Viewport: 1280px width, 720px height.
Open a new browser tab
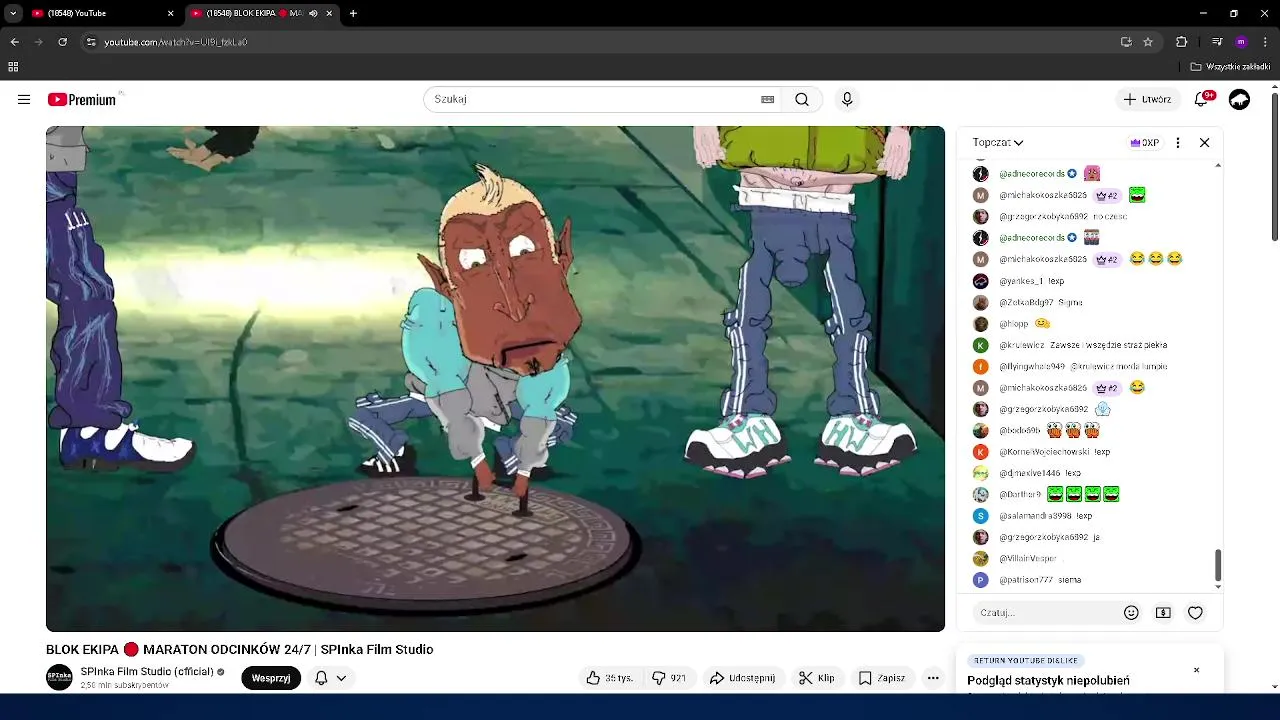point(353,13)
